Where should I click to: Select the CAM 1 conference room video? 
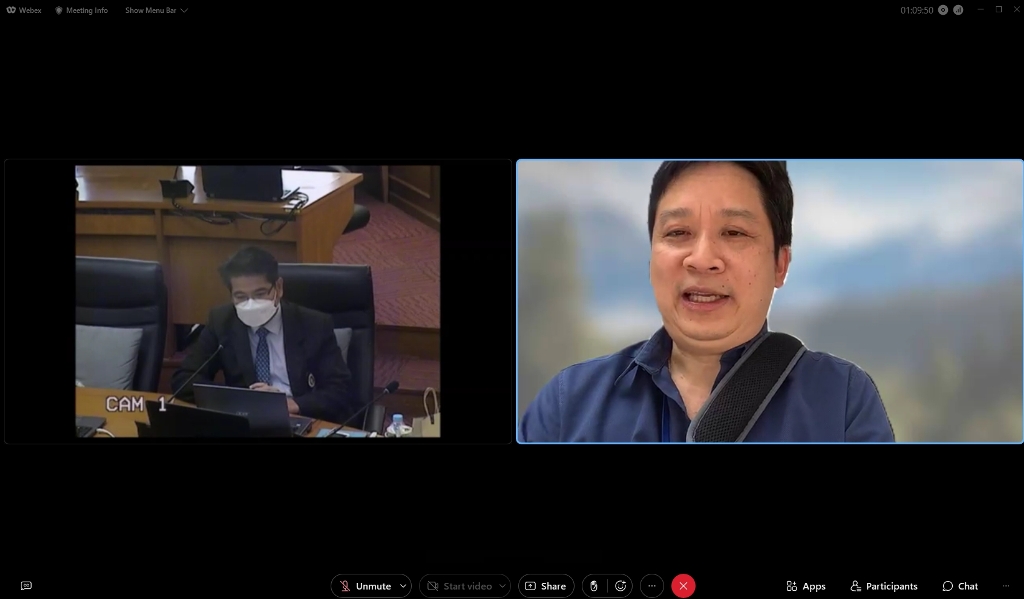point(258,301)
